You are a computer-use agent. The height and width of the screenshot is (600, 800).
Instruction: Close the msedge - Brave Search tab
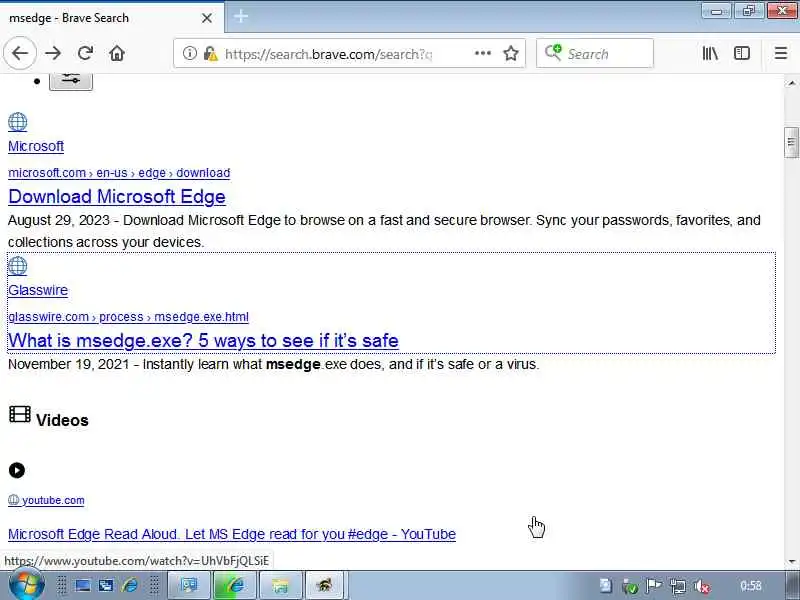pyautogui.click(x=207, y=18)
